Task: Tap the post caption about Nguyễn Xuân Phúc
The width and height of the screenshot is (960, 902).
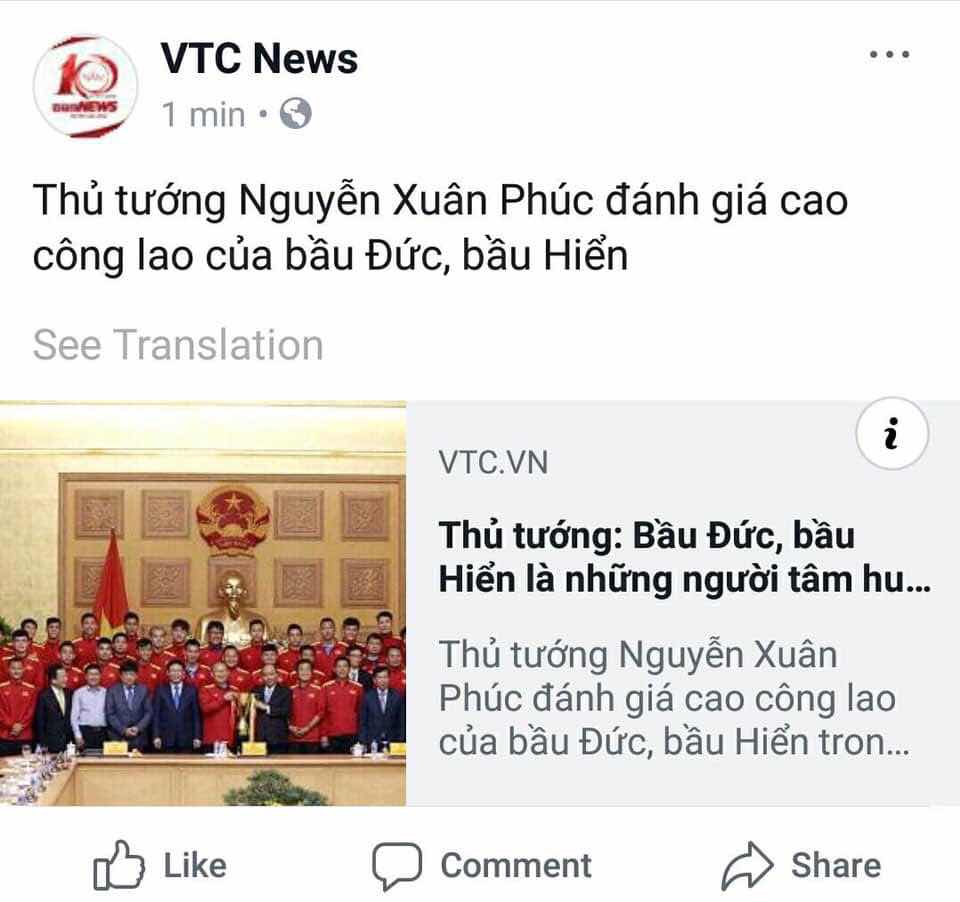Action: point(440,227)
